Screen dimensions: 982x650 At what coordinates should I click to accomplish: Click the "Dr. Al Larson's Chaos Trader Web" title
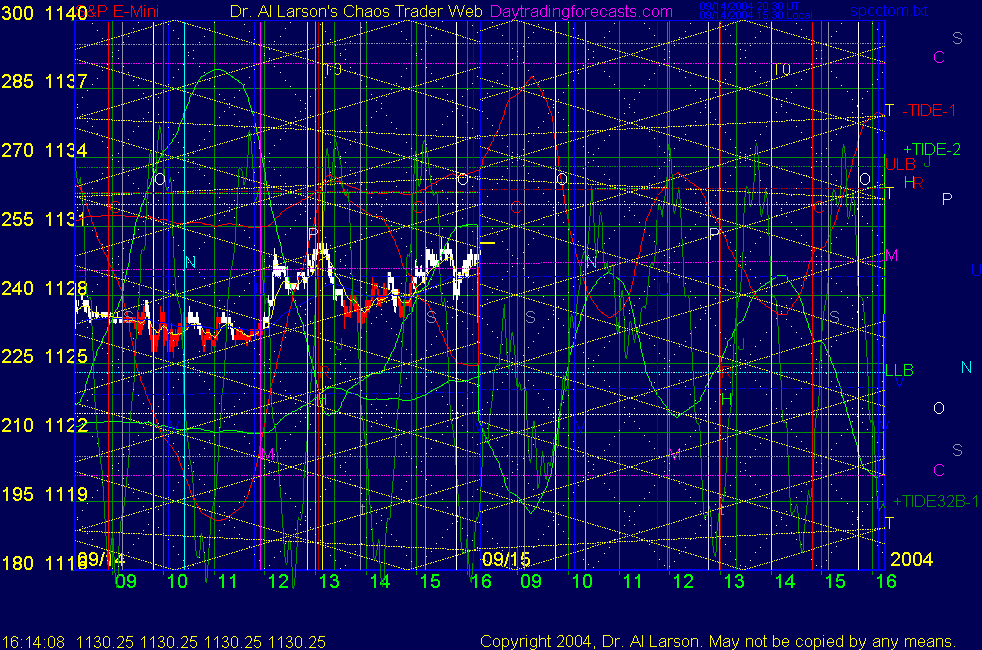tap(356, 11)
